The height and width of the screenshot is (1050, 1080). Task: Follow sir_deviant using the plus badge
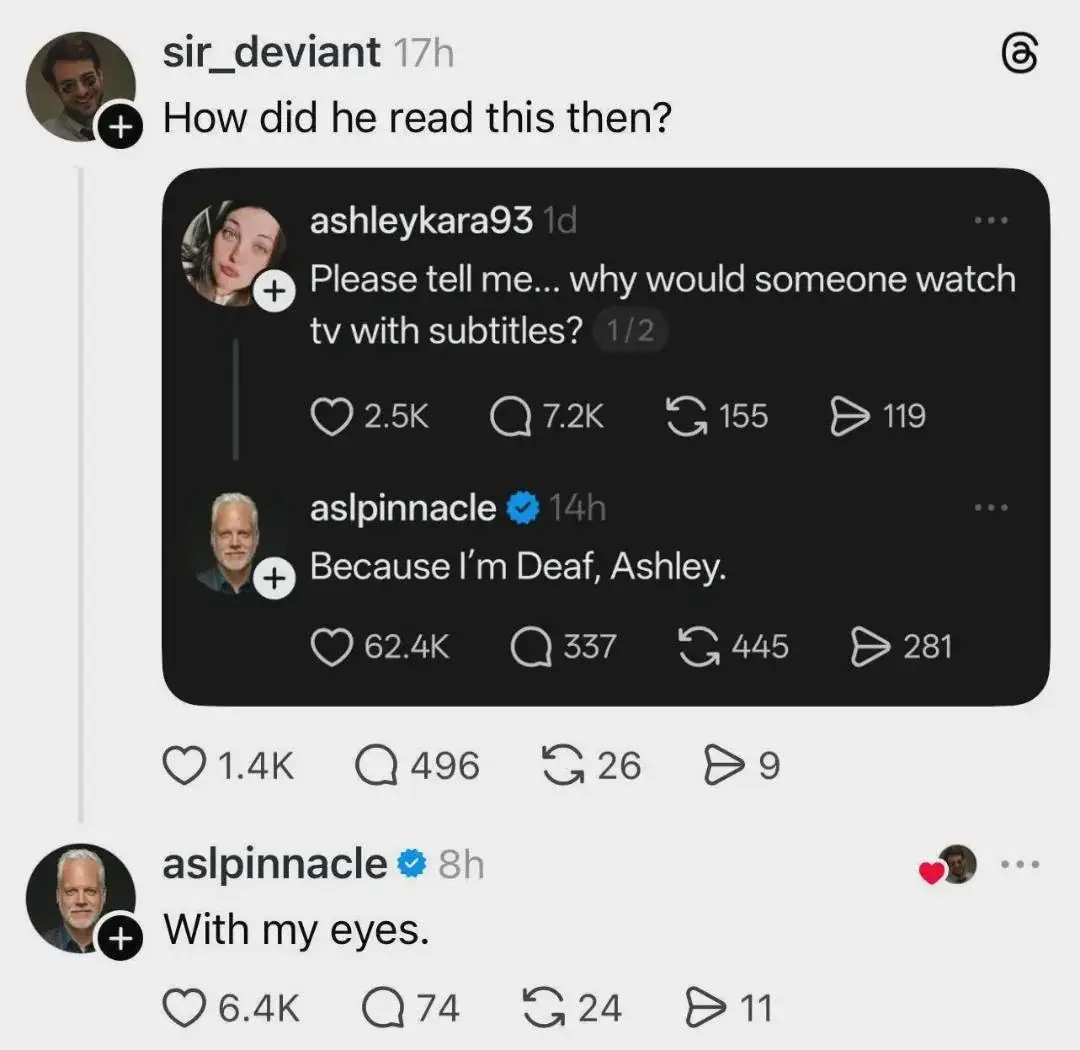click(119, 127)
